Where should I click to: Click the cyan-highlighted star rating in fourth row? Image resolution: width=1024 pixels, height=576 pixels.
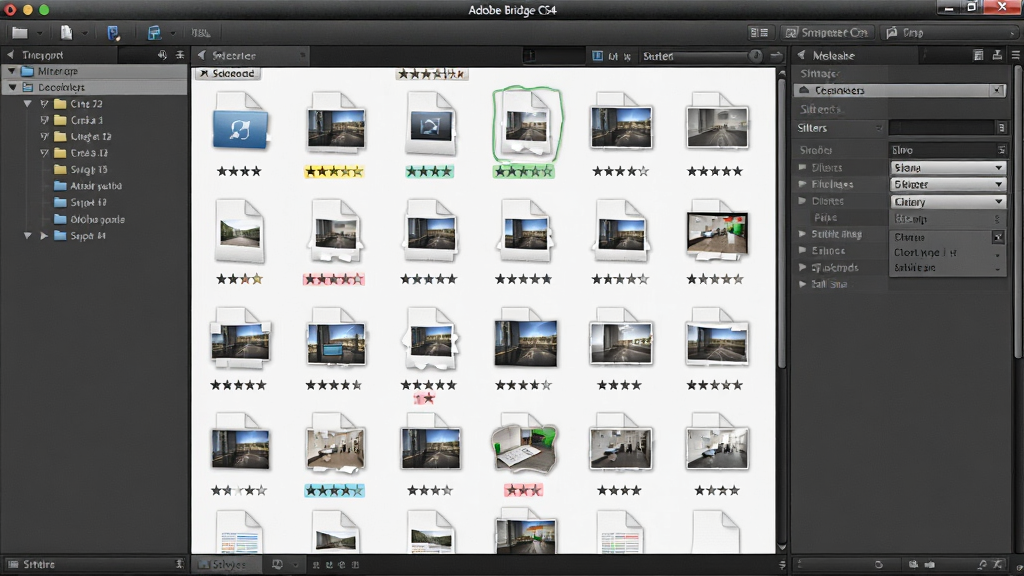[x=334, y=490]
